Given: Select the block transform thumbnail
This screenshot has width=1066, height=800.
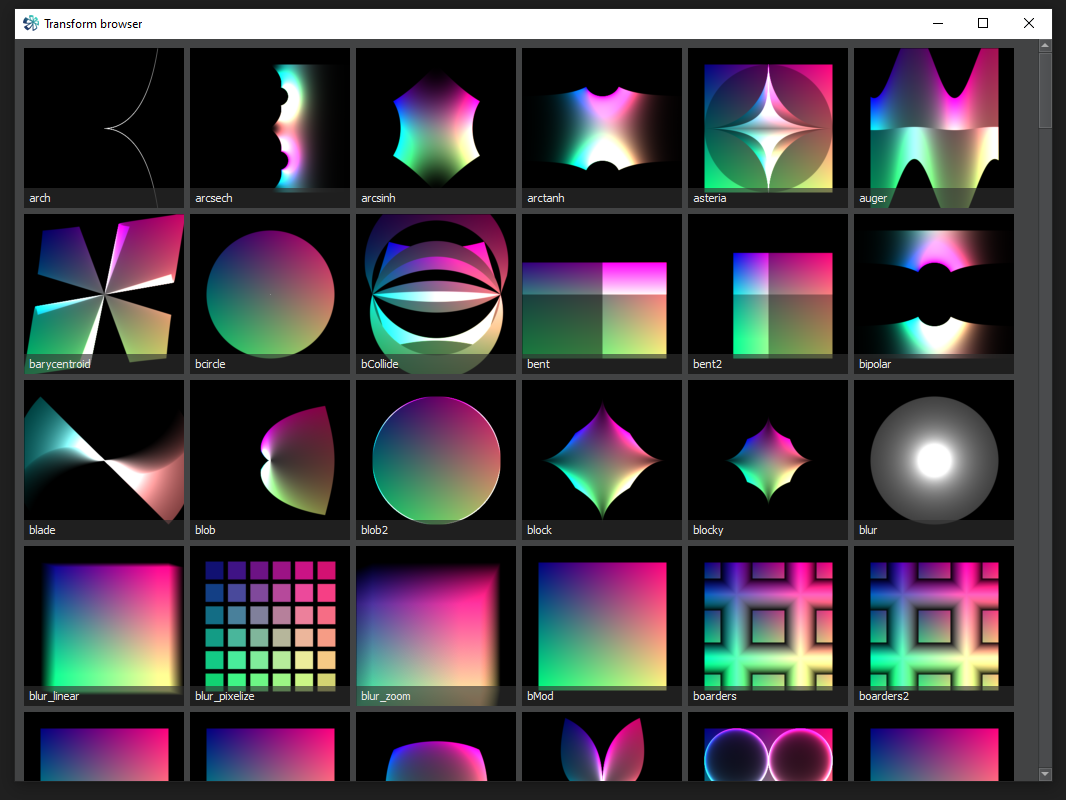Looking at the screenshot, I should coord(602,459).
